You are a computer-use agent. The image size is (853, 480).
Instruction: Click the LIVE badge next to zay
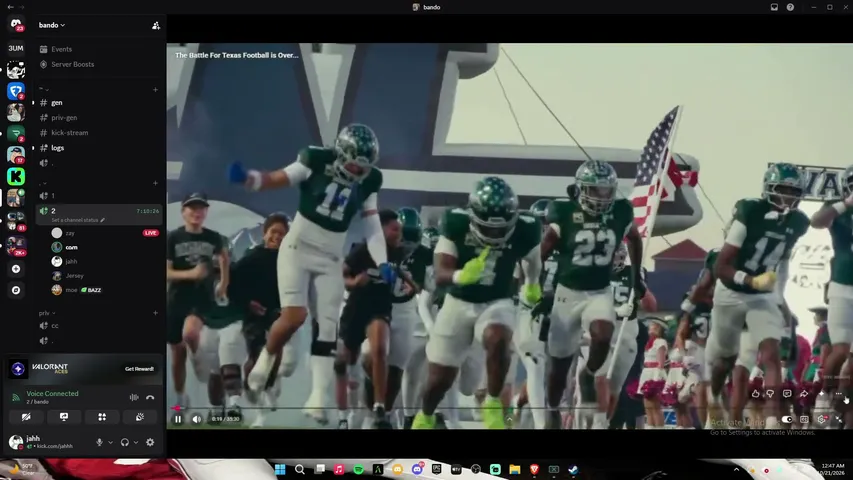pyautogui.click(x=151, y=233)
